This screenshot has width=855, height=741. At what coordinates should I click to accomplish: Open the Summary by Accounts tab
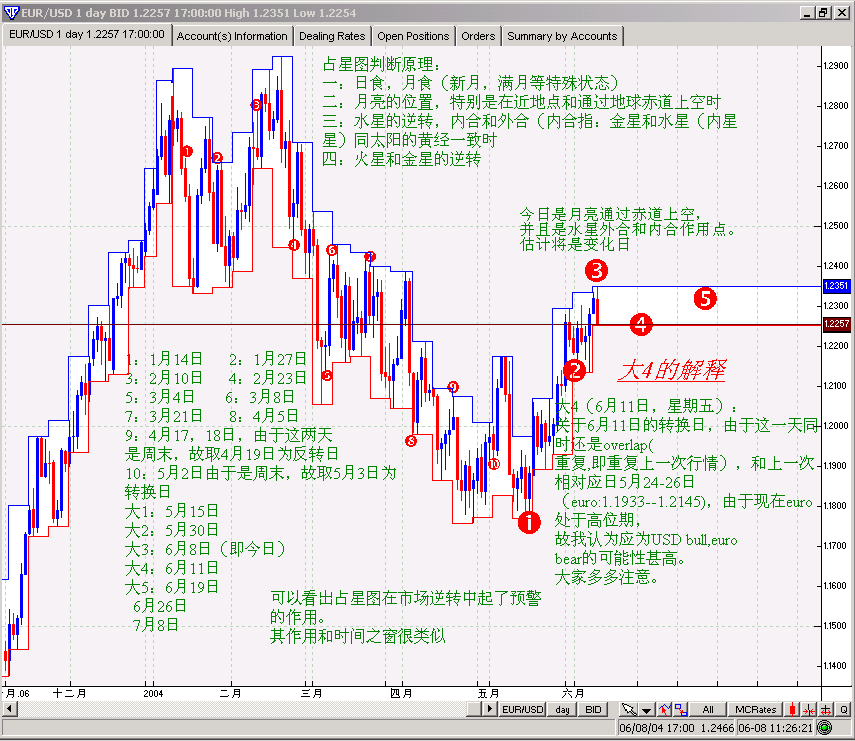[x=562, y=36]
